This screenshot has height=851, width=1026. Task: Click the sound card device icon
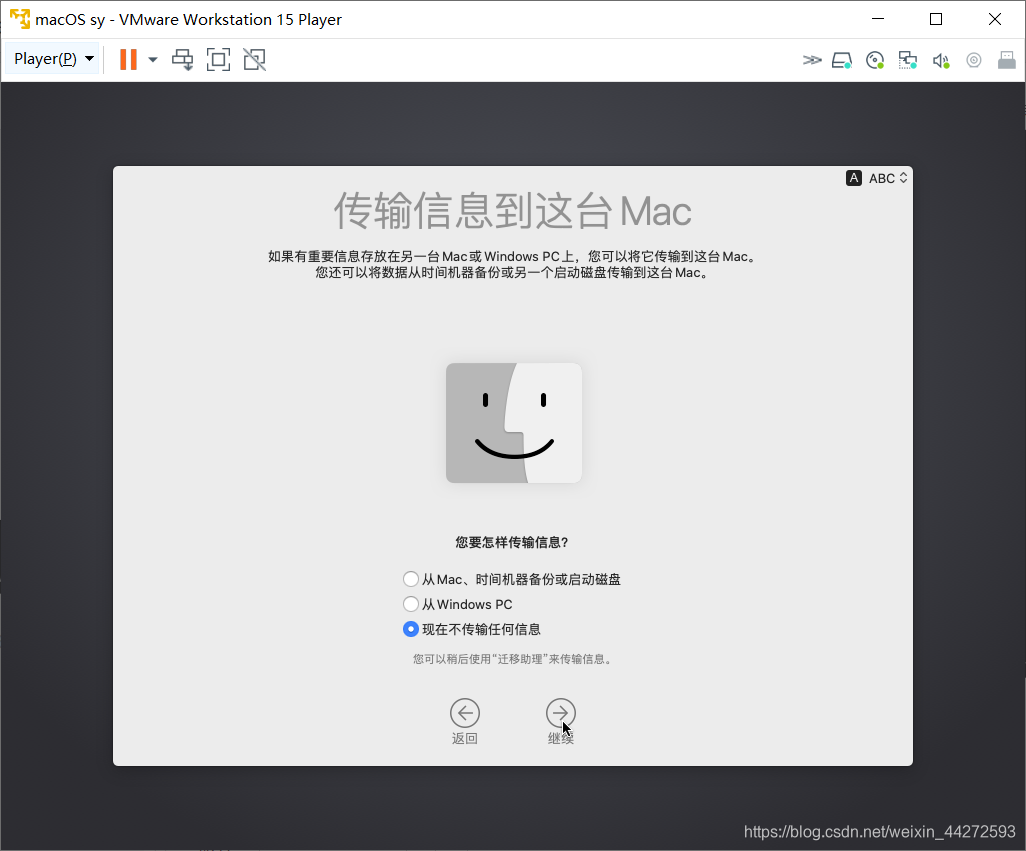coord(940,60)
